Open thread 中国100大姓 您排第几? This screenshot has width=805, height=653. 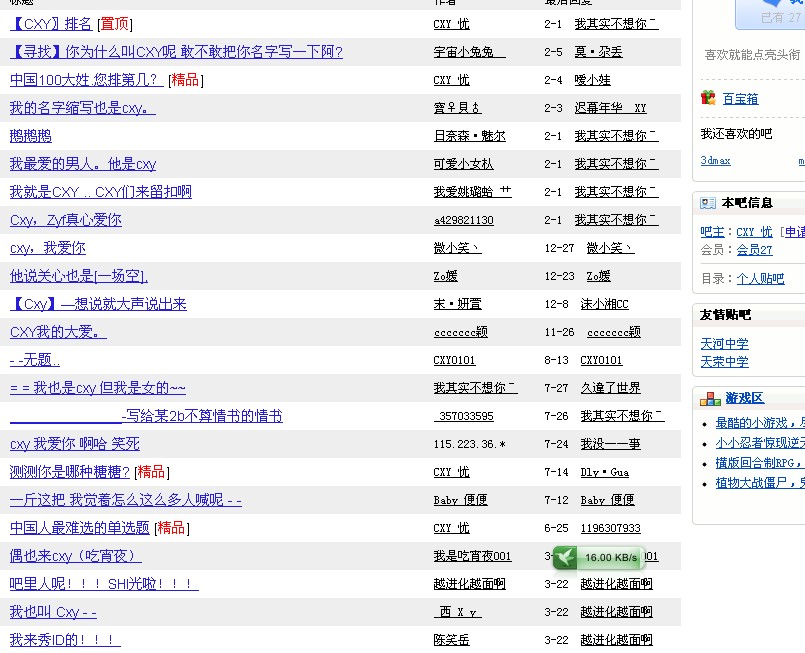(86, 80)
